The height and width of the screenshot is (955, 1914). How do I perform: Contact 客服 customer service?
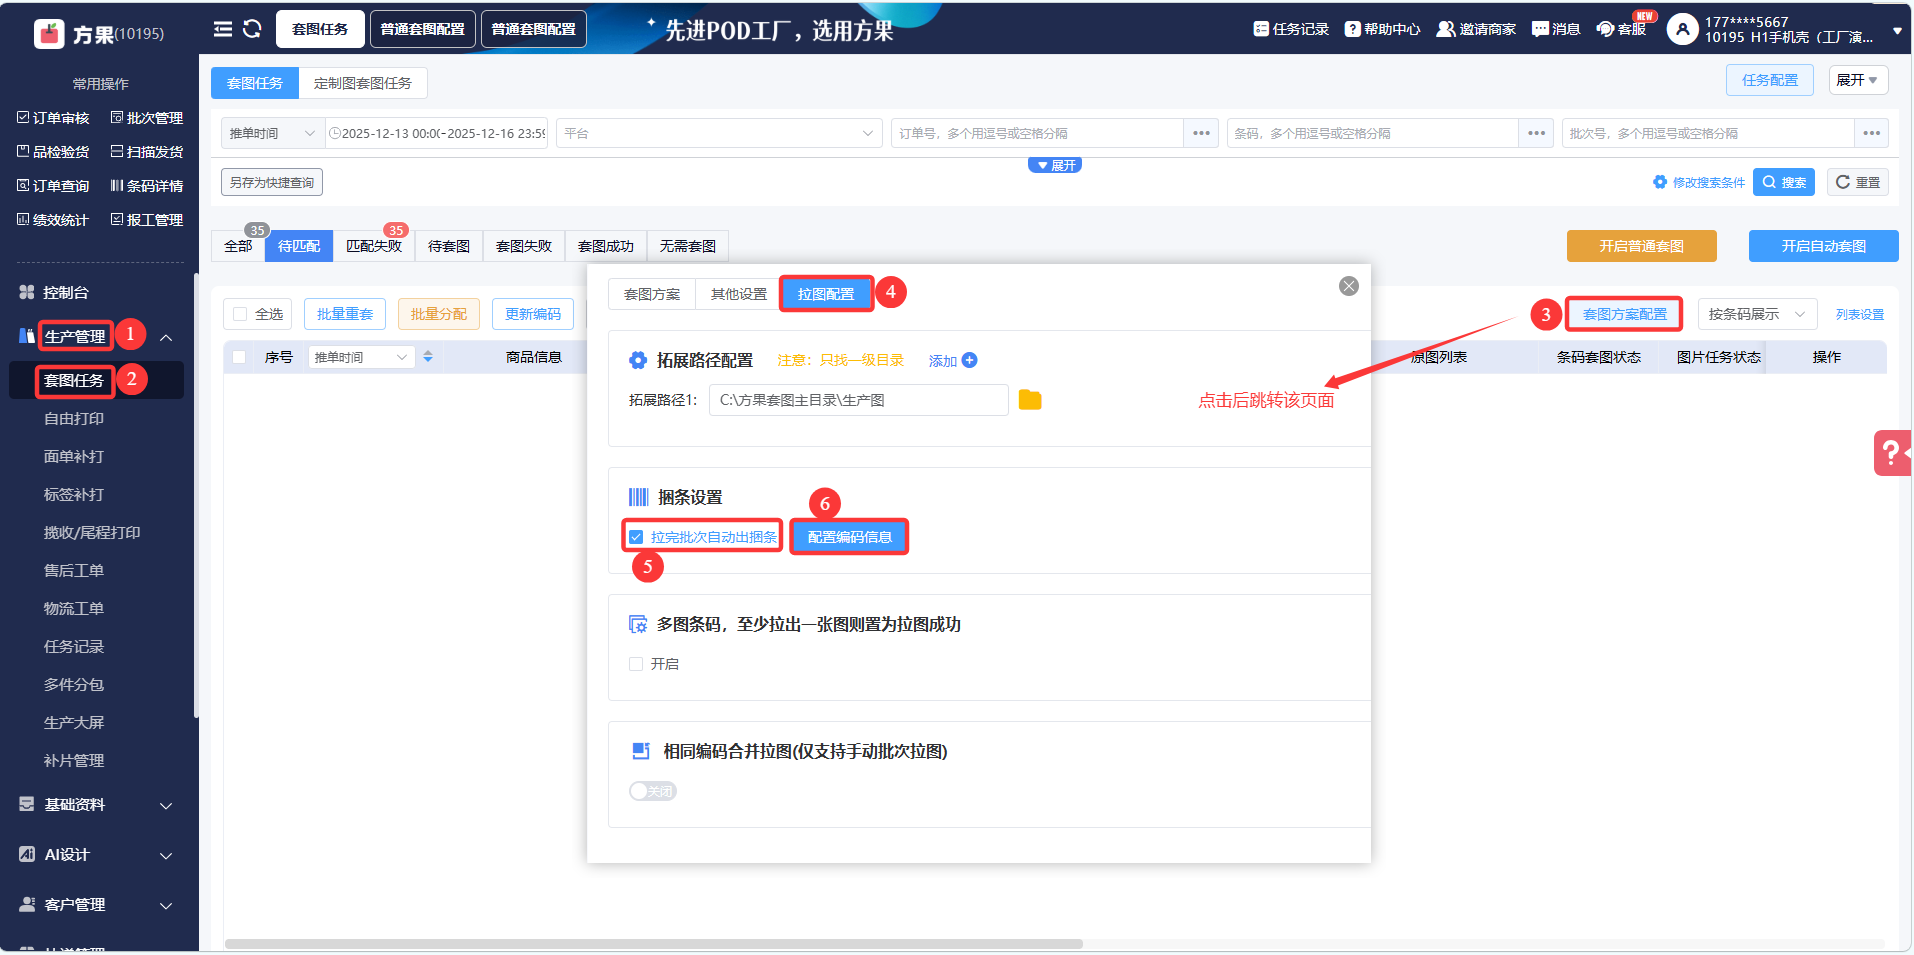(x=1621, y=29)
